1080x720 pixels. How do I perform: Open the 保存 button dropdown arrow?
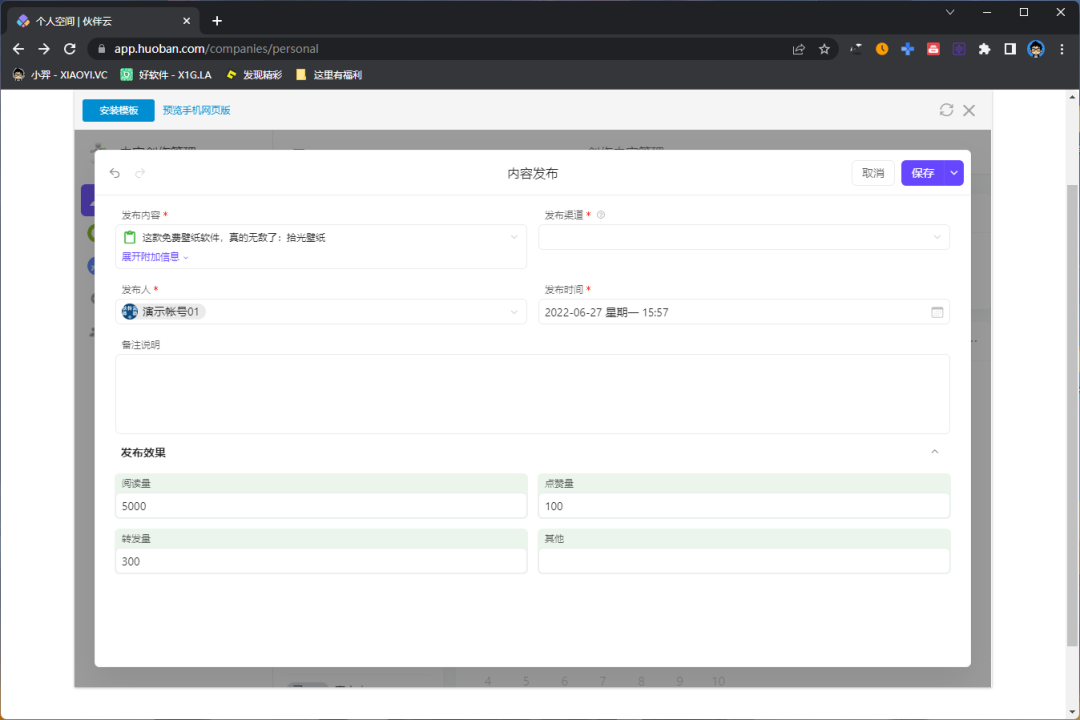(953, 172)
